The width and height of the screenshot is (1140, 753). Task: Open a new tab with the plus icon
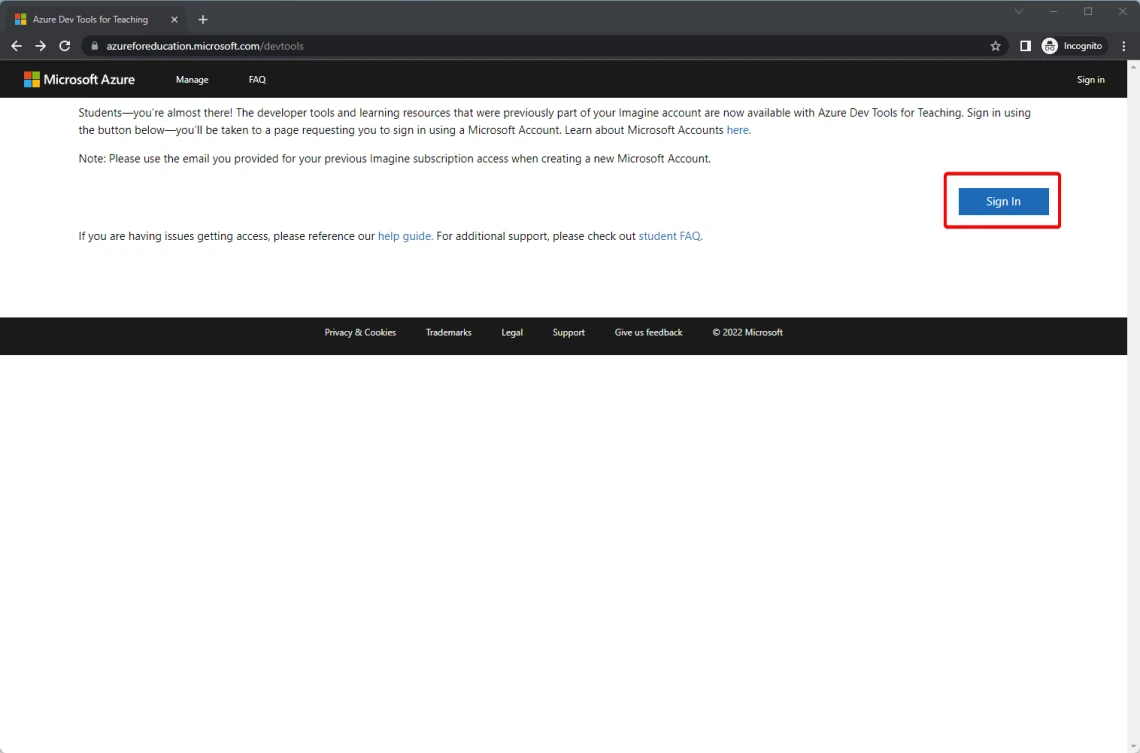click(x=203, y=20)
